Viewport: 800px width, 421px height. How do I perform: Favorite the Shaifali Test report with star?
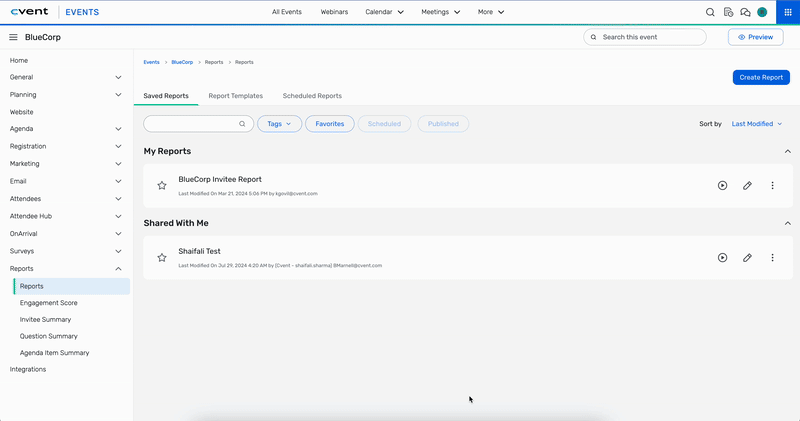(162, 258)
